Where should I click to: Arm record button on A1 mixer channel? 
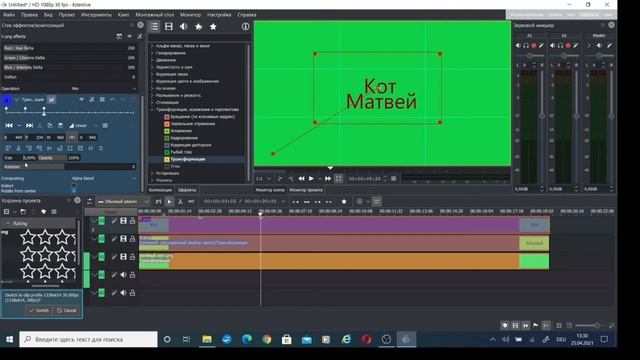[x=533, y=46]
